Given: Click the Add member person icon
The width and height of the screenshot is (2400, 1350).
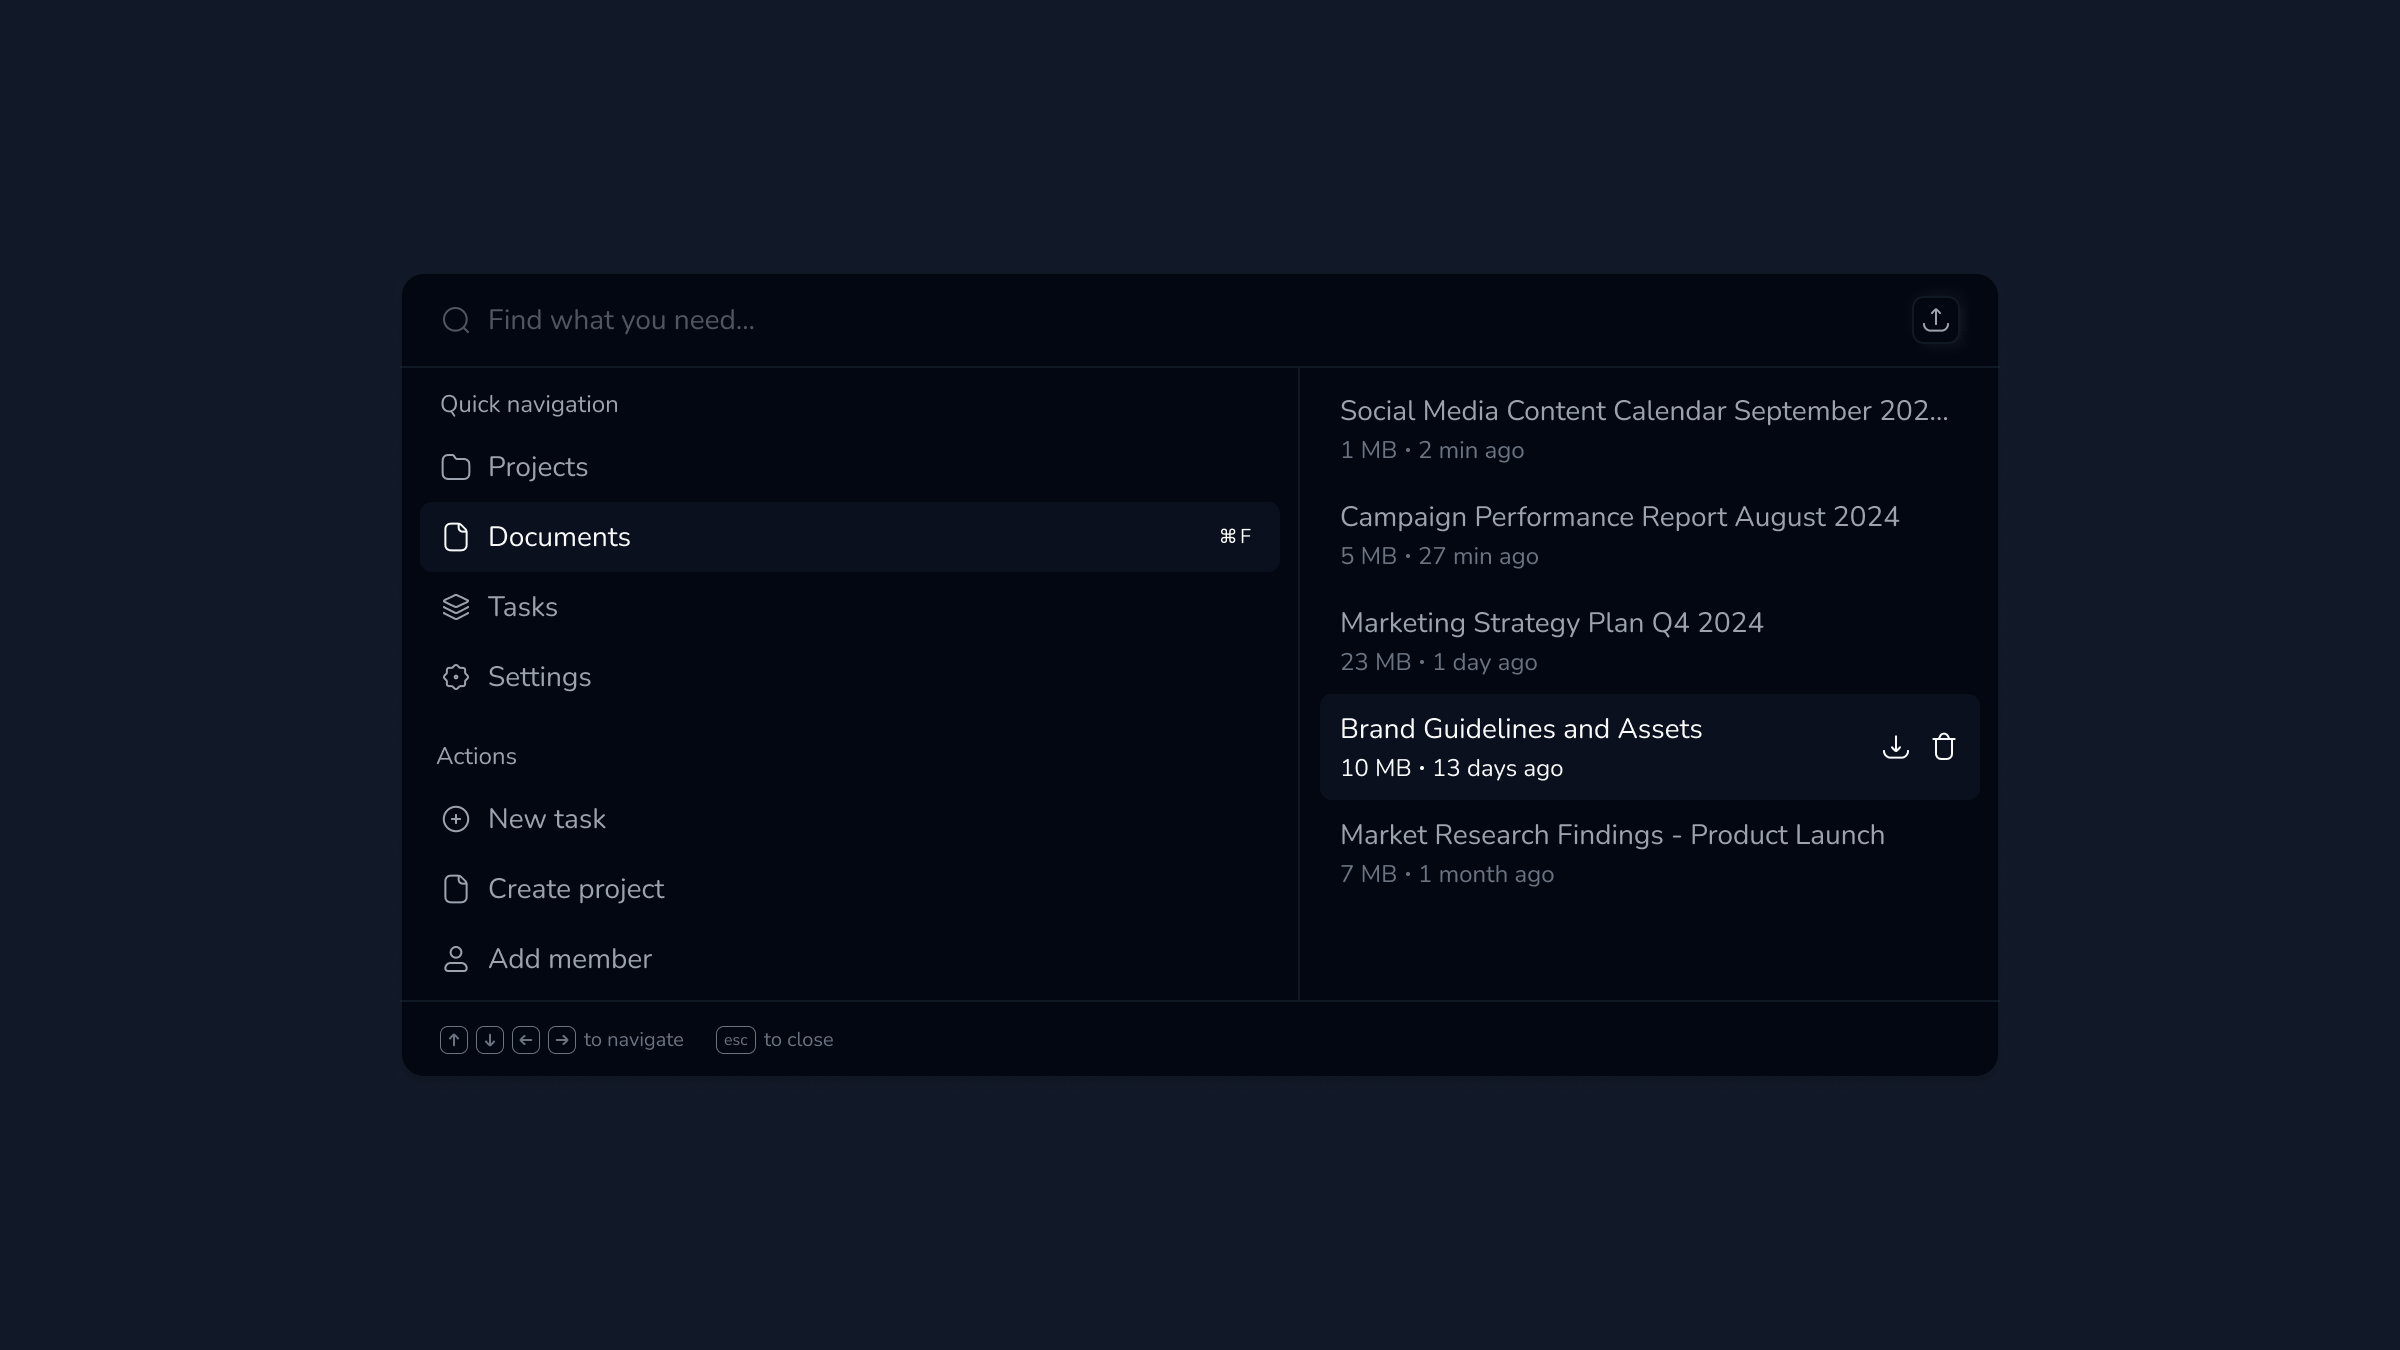Looking at the screenshot, I should click(456, 959).
